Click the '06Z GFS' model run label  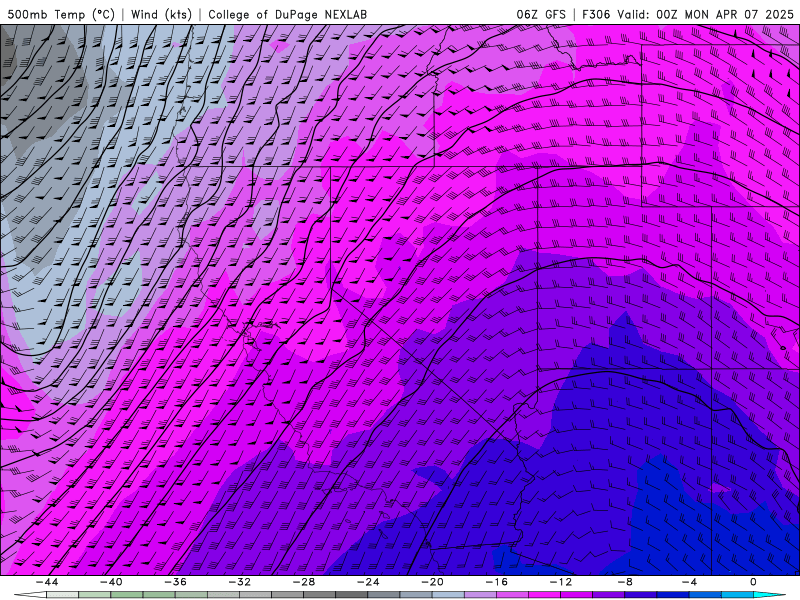pyautogui.click(x=541, y=14)
